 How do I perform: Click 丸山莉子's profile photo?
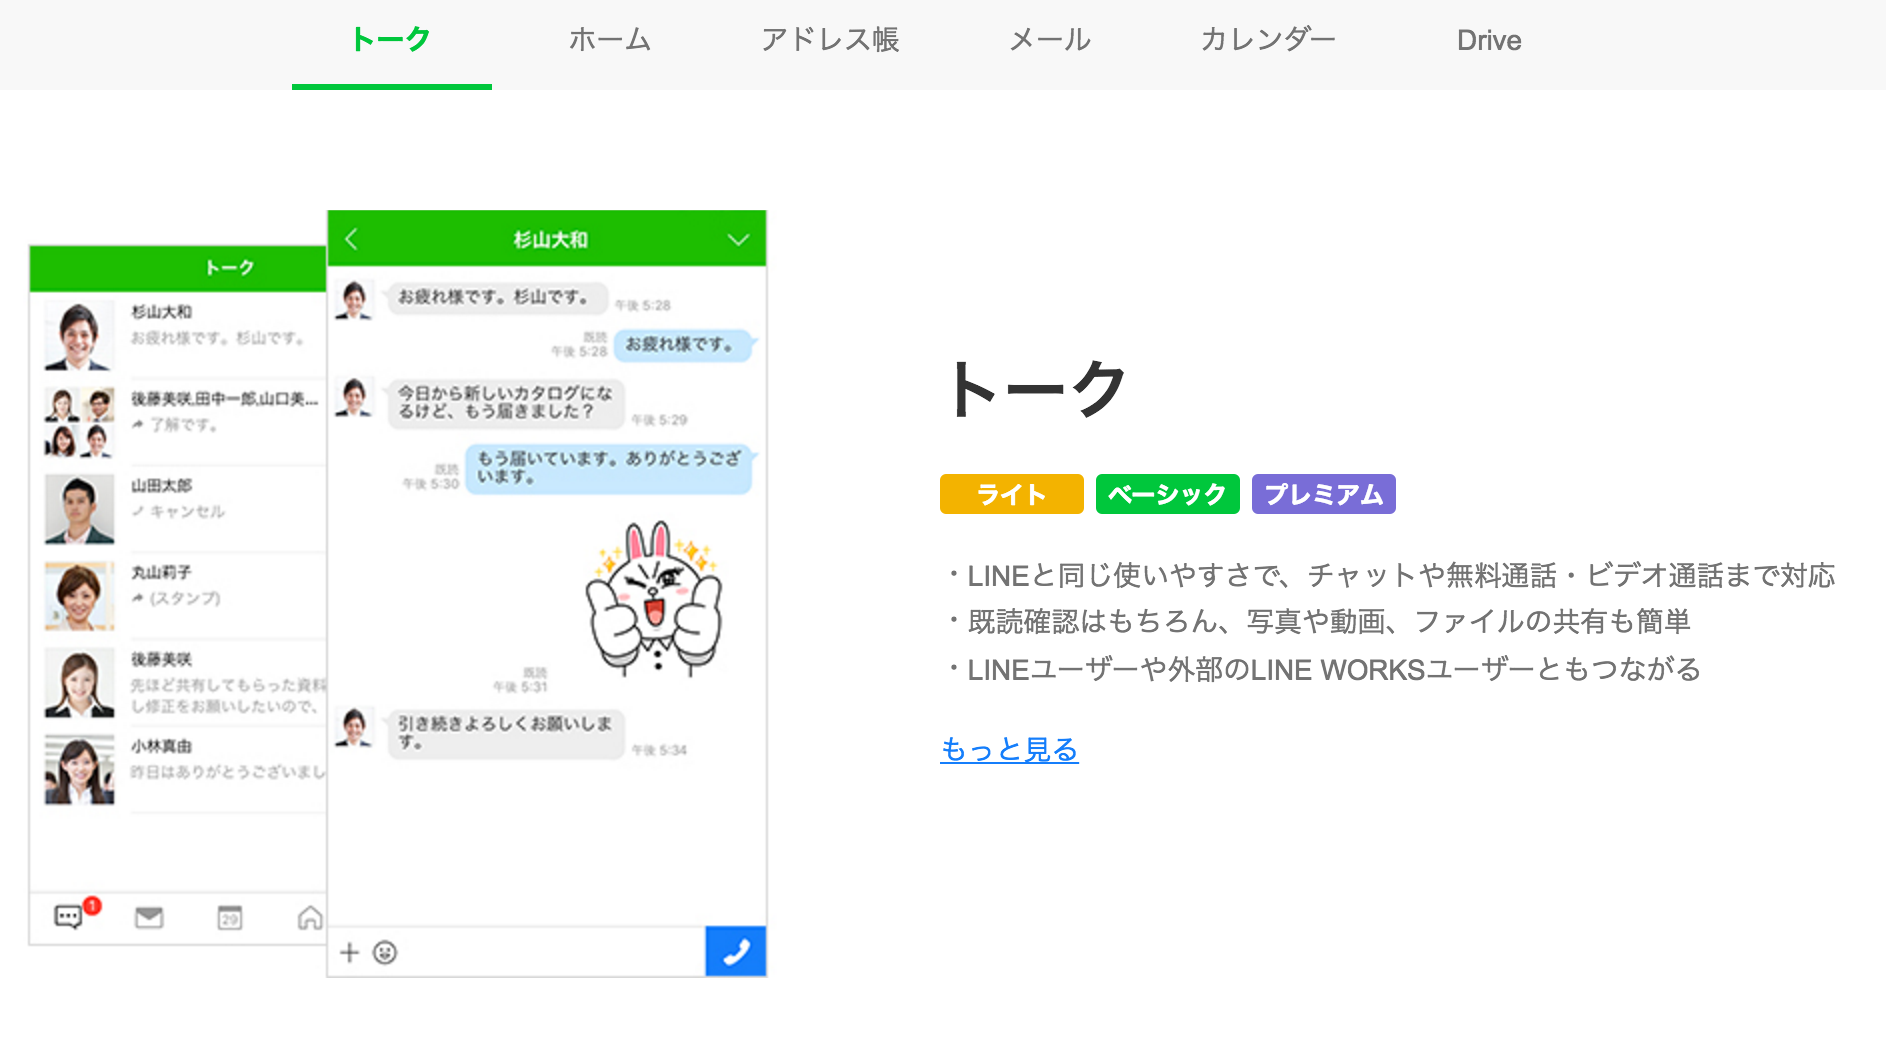[79, 596]
